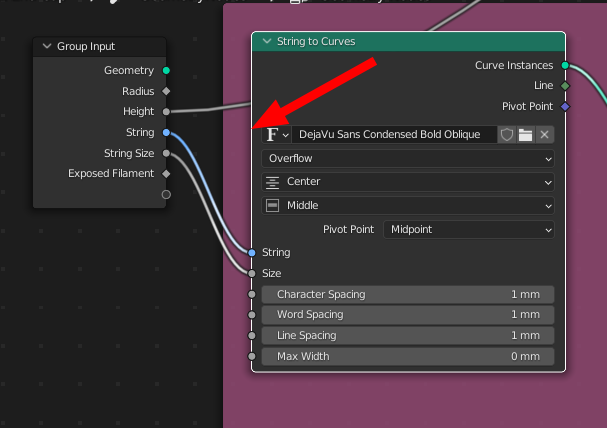Image resolution: width=607 pixels, height=428 pixels.
Task: Click the Character Spacing value field
Action: tap(408, 294)
